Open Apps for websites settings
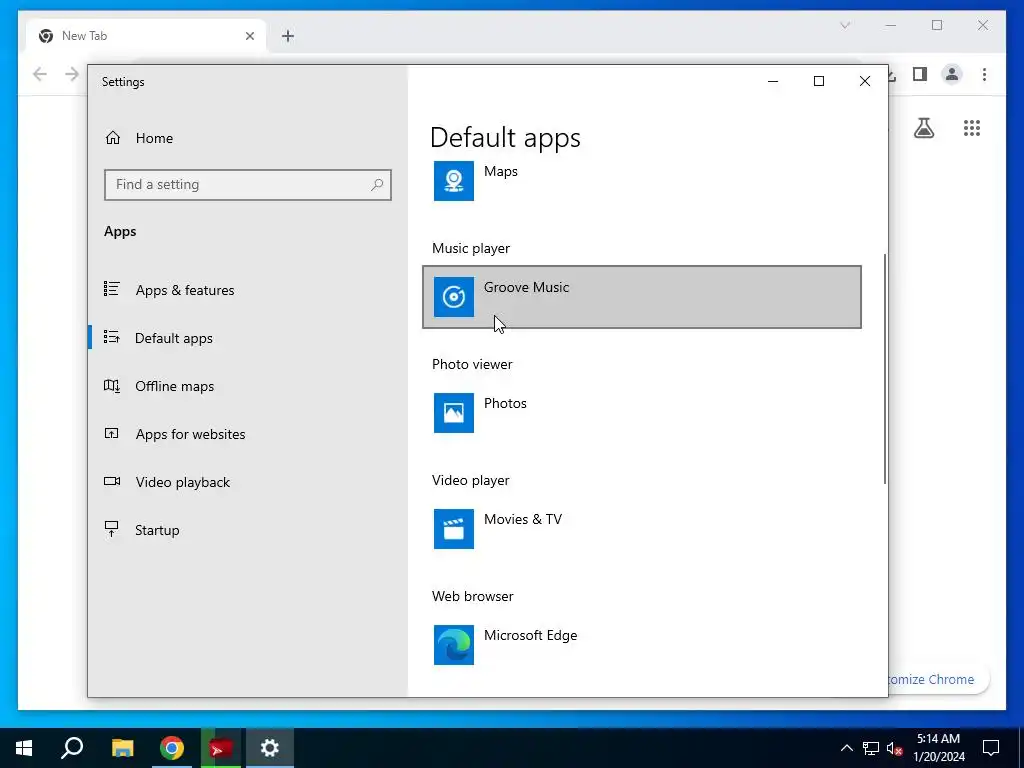This screenshot has height=768, width=1024. [191, 434]
